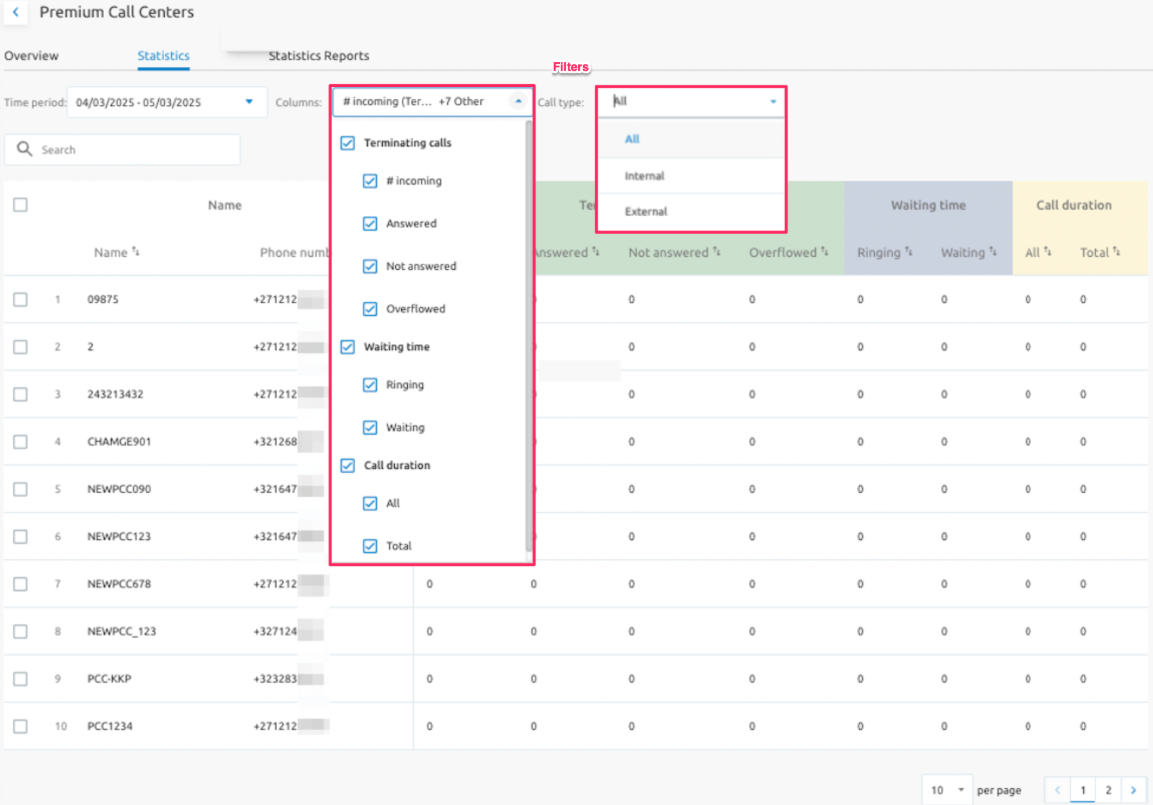This screenshot has width=1153, height=805.
Task: Switch to the Overview tab
Action: (31, 56)
